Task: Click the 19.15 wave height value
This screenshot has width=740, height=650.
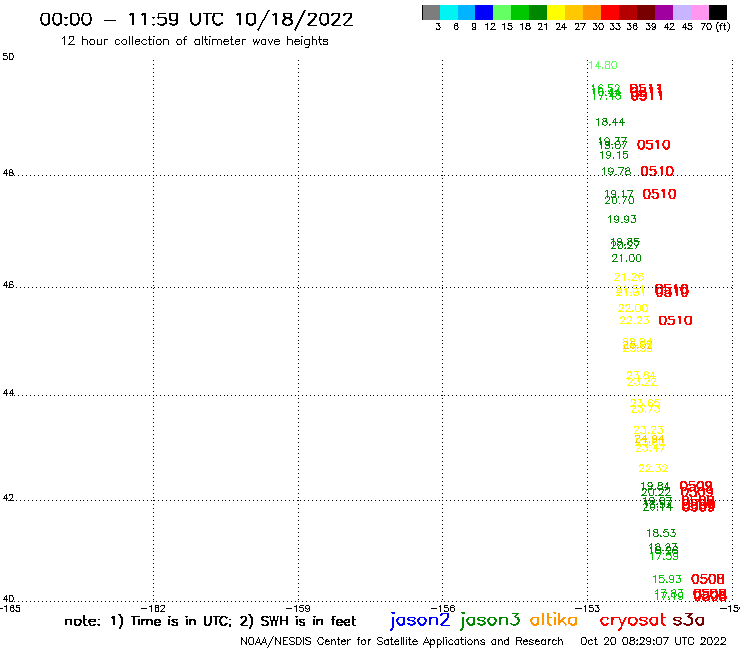Action: tap(614, 155)
